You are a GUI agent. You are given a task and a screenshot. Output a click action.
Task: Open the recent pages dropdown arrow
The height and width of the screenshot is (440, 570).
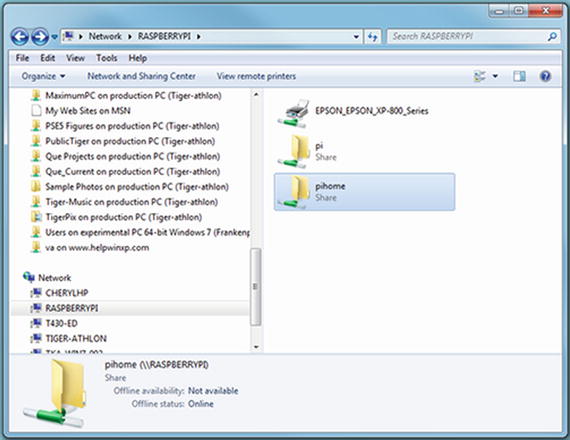(x=55, y=37)
